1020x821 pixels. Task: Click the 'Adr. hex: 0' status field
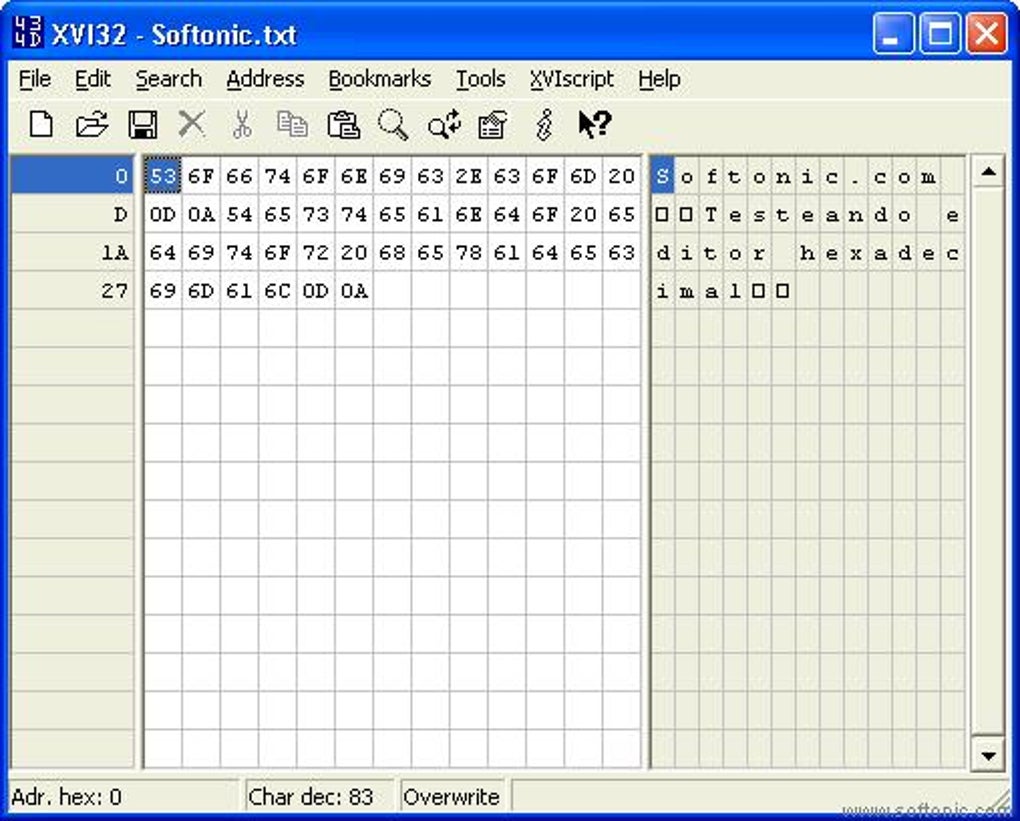click(x=124, y=796)
